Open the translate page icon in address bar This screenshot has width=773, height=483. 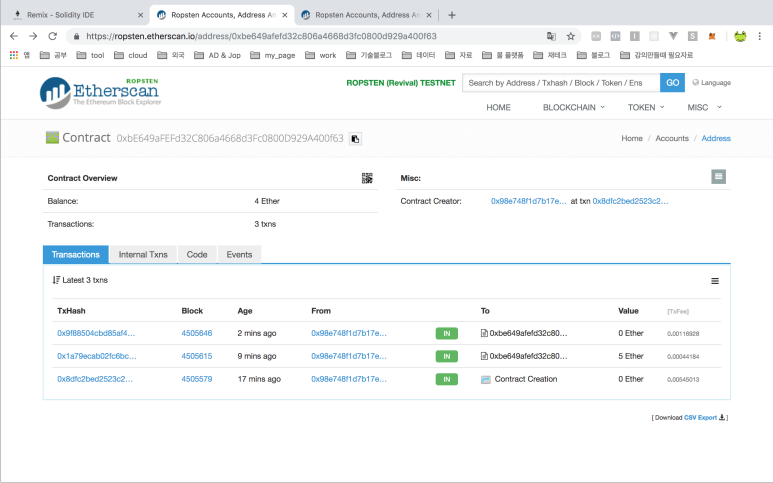[551, 36]
